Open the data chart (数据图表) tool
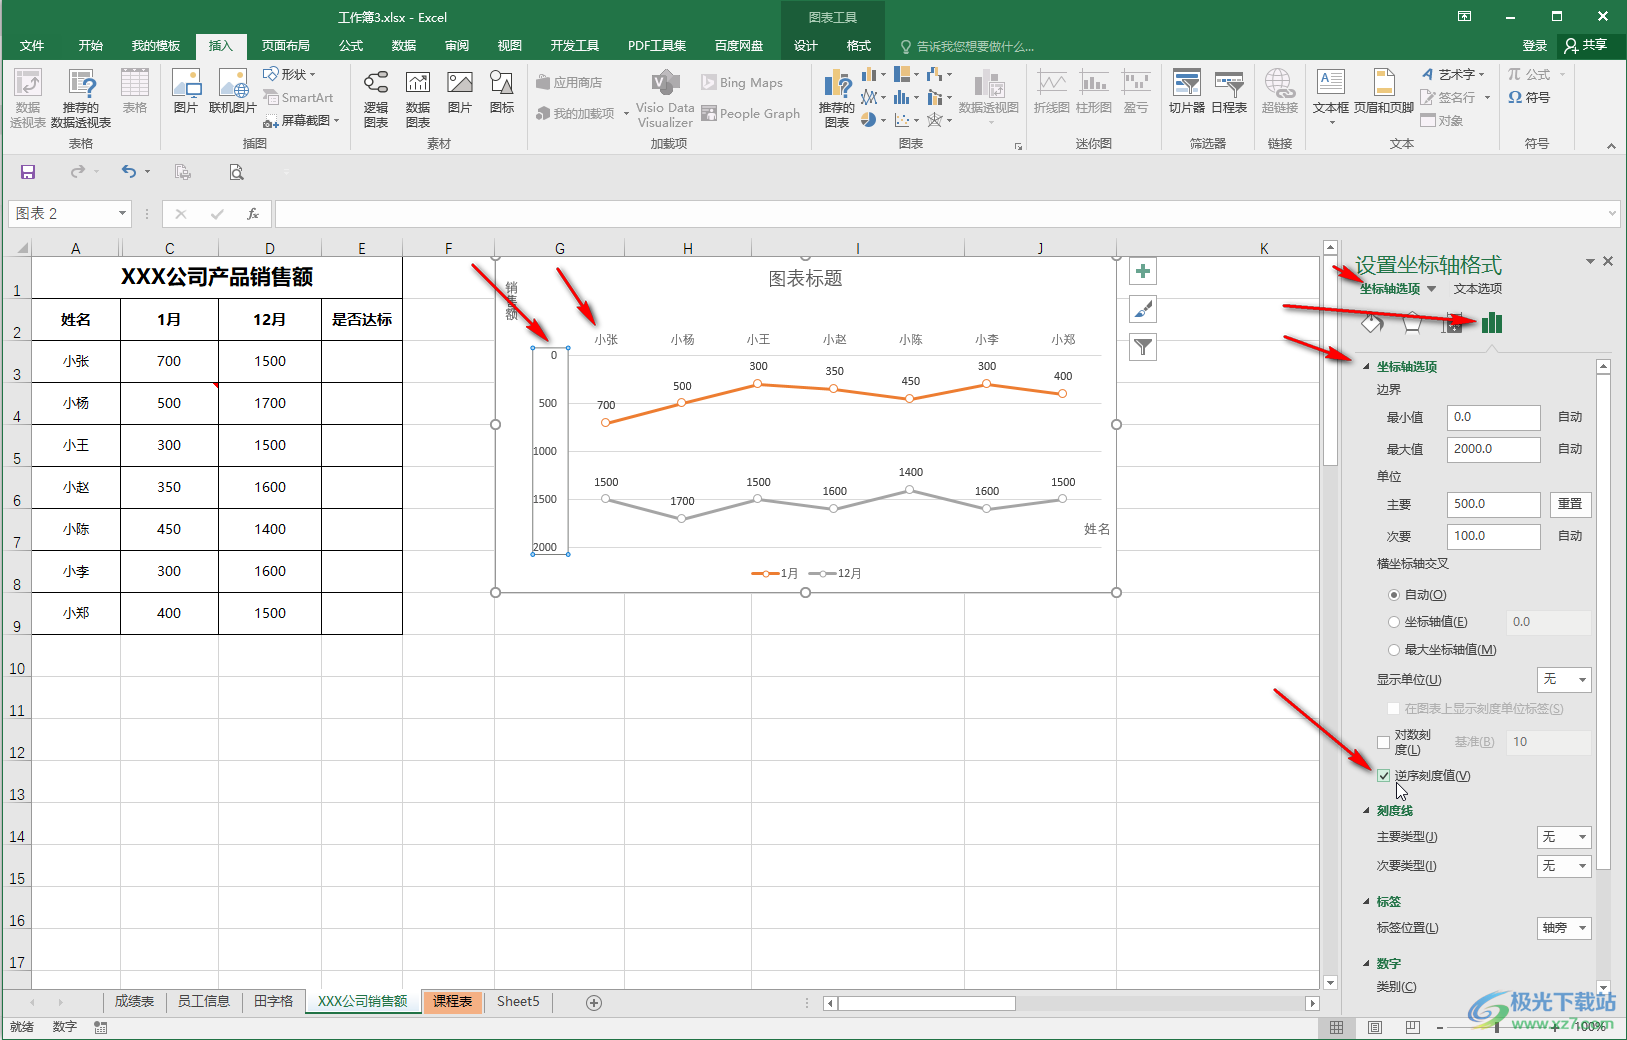1627x1040 pixels. pyautogui.click(x=418, y=98)
